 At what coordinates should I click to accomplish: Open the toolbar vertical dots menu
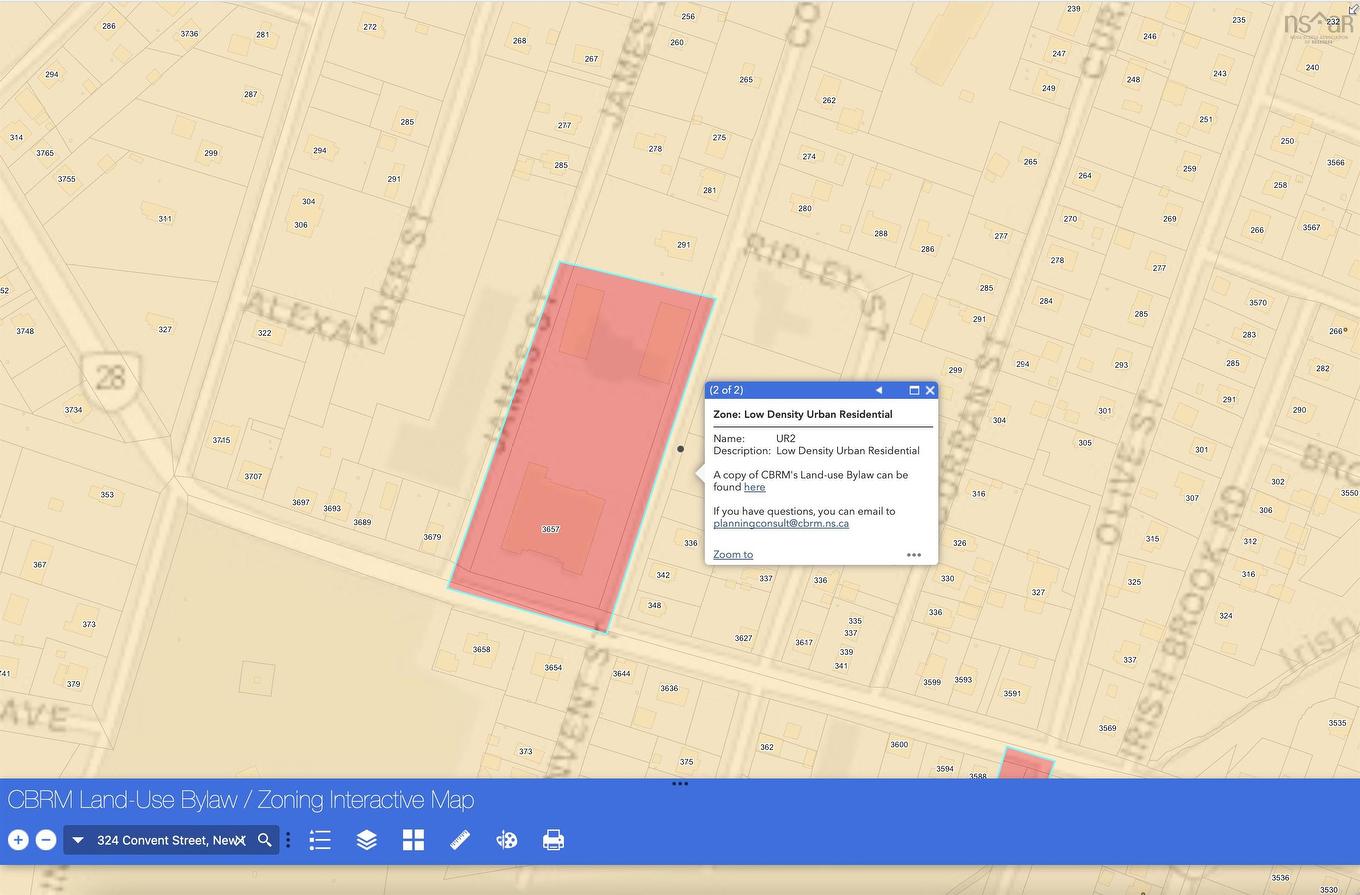[288, 840]
